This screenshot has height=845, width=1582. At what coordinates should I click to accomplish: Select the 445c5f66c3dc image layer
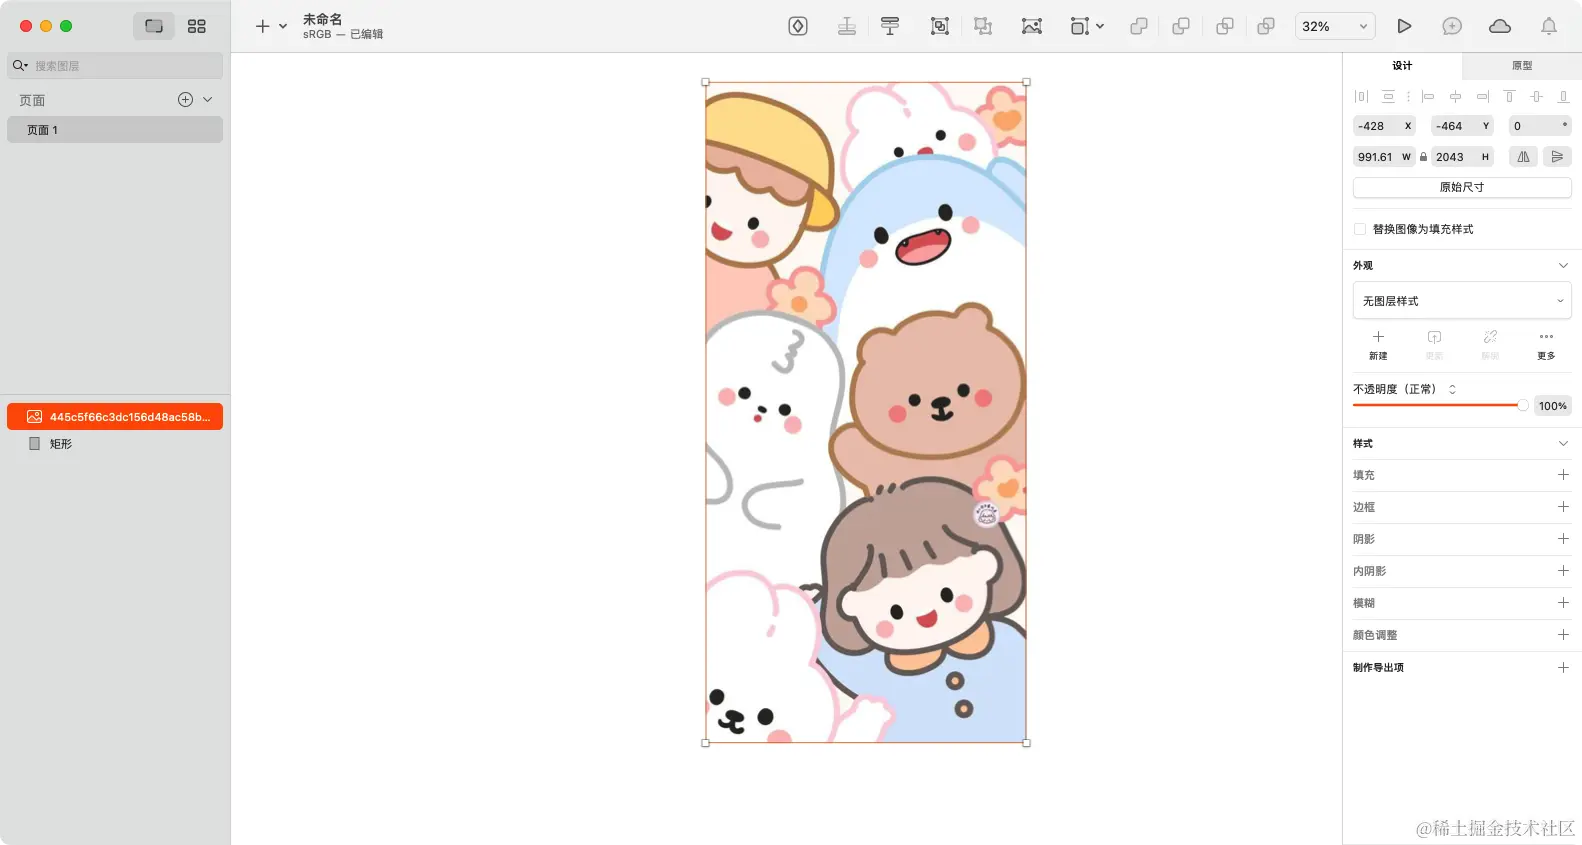(115, 417)
